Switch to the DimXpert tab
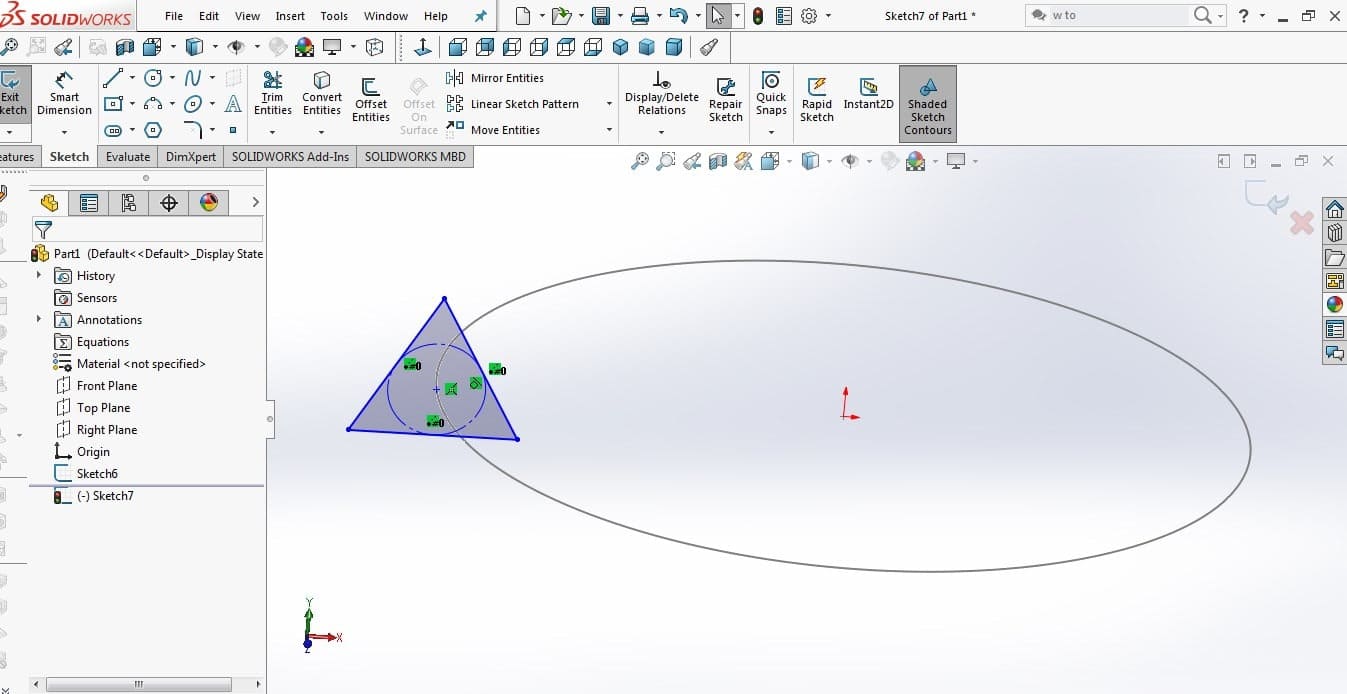Image resolution: width=1347 pixels, height=694 pixels. pyautogui.click(x=191, y=157)
